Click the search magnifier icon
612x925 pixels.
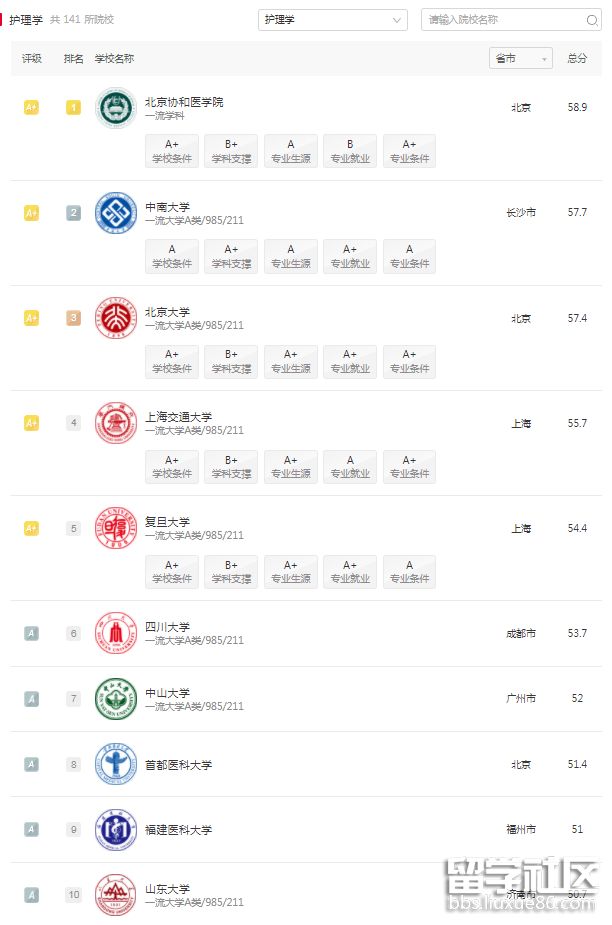tap(591, 20)
